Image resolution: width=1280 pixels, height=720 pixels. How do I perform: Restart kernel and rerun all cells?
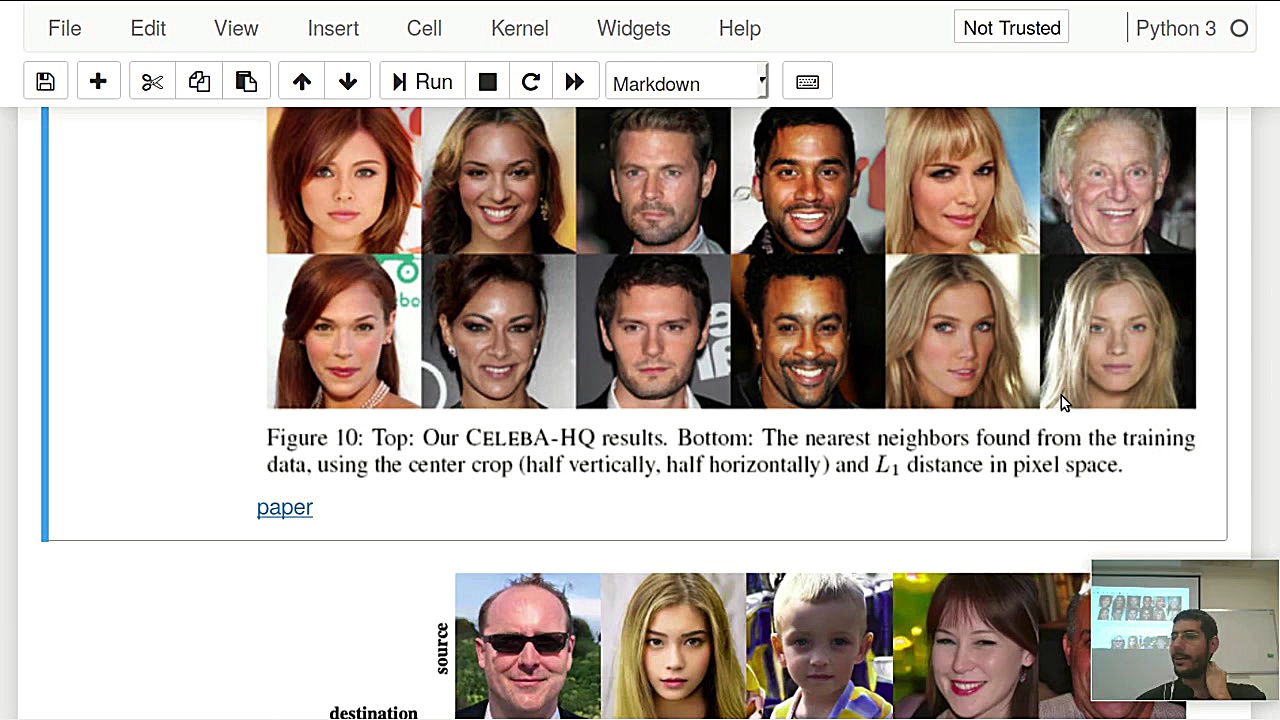575,82
